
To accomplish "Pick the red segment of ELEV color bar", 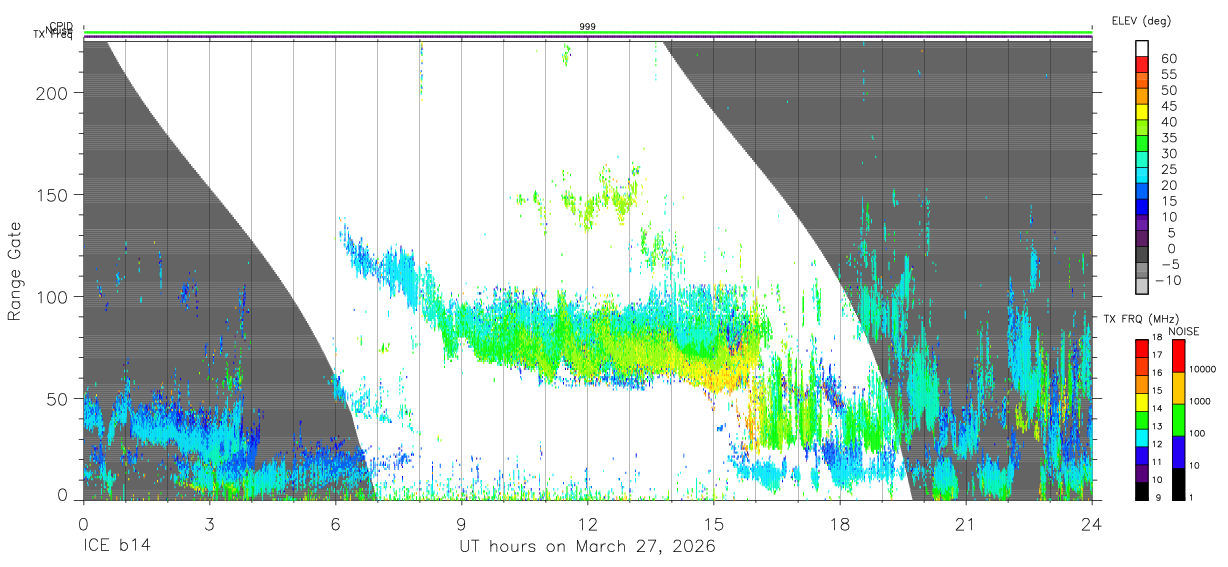I will [x=1142, y=63].
